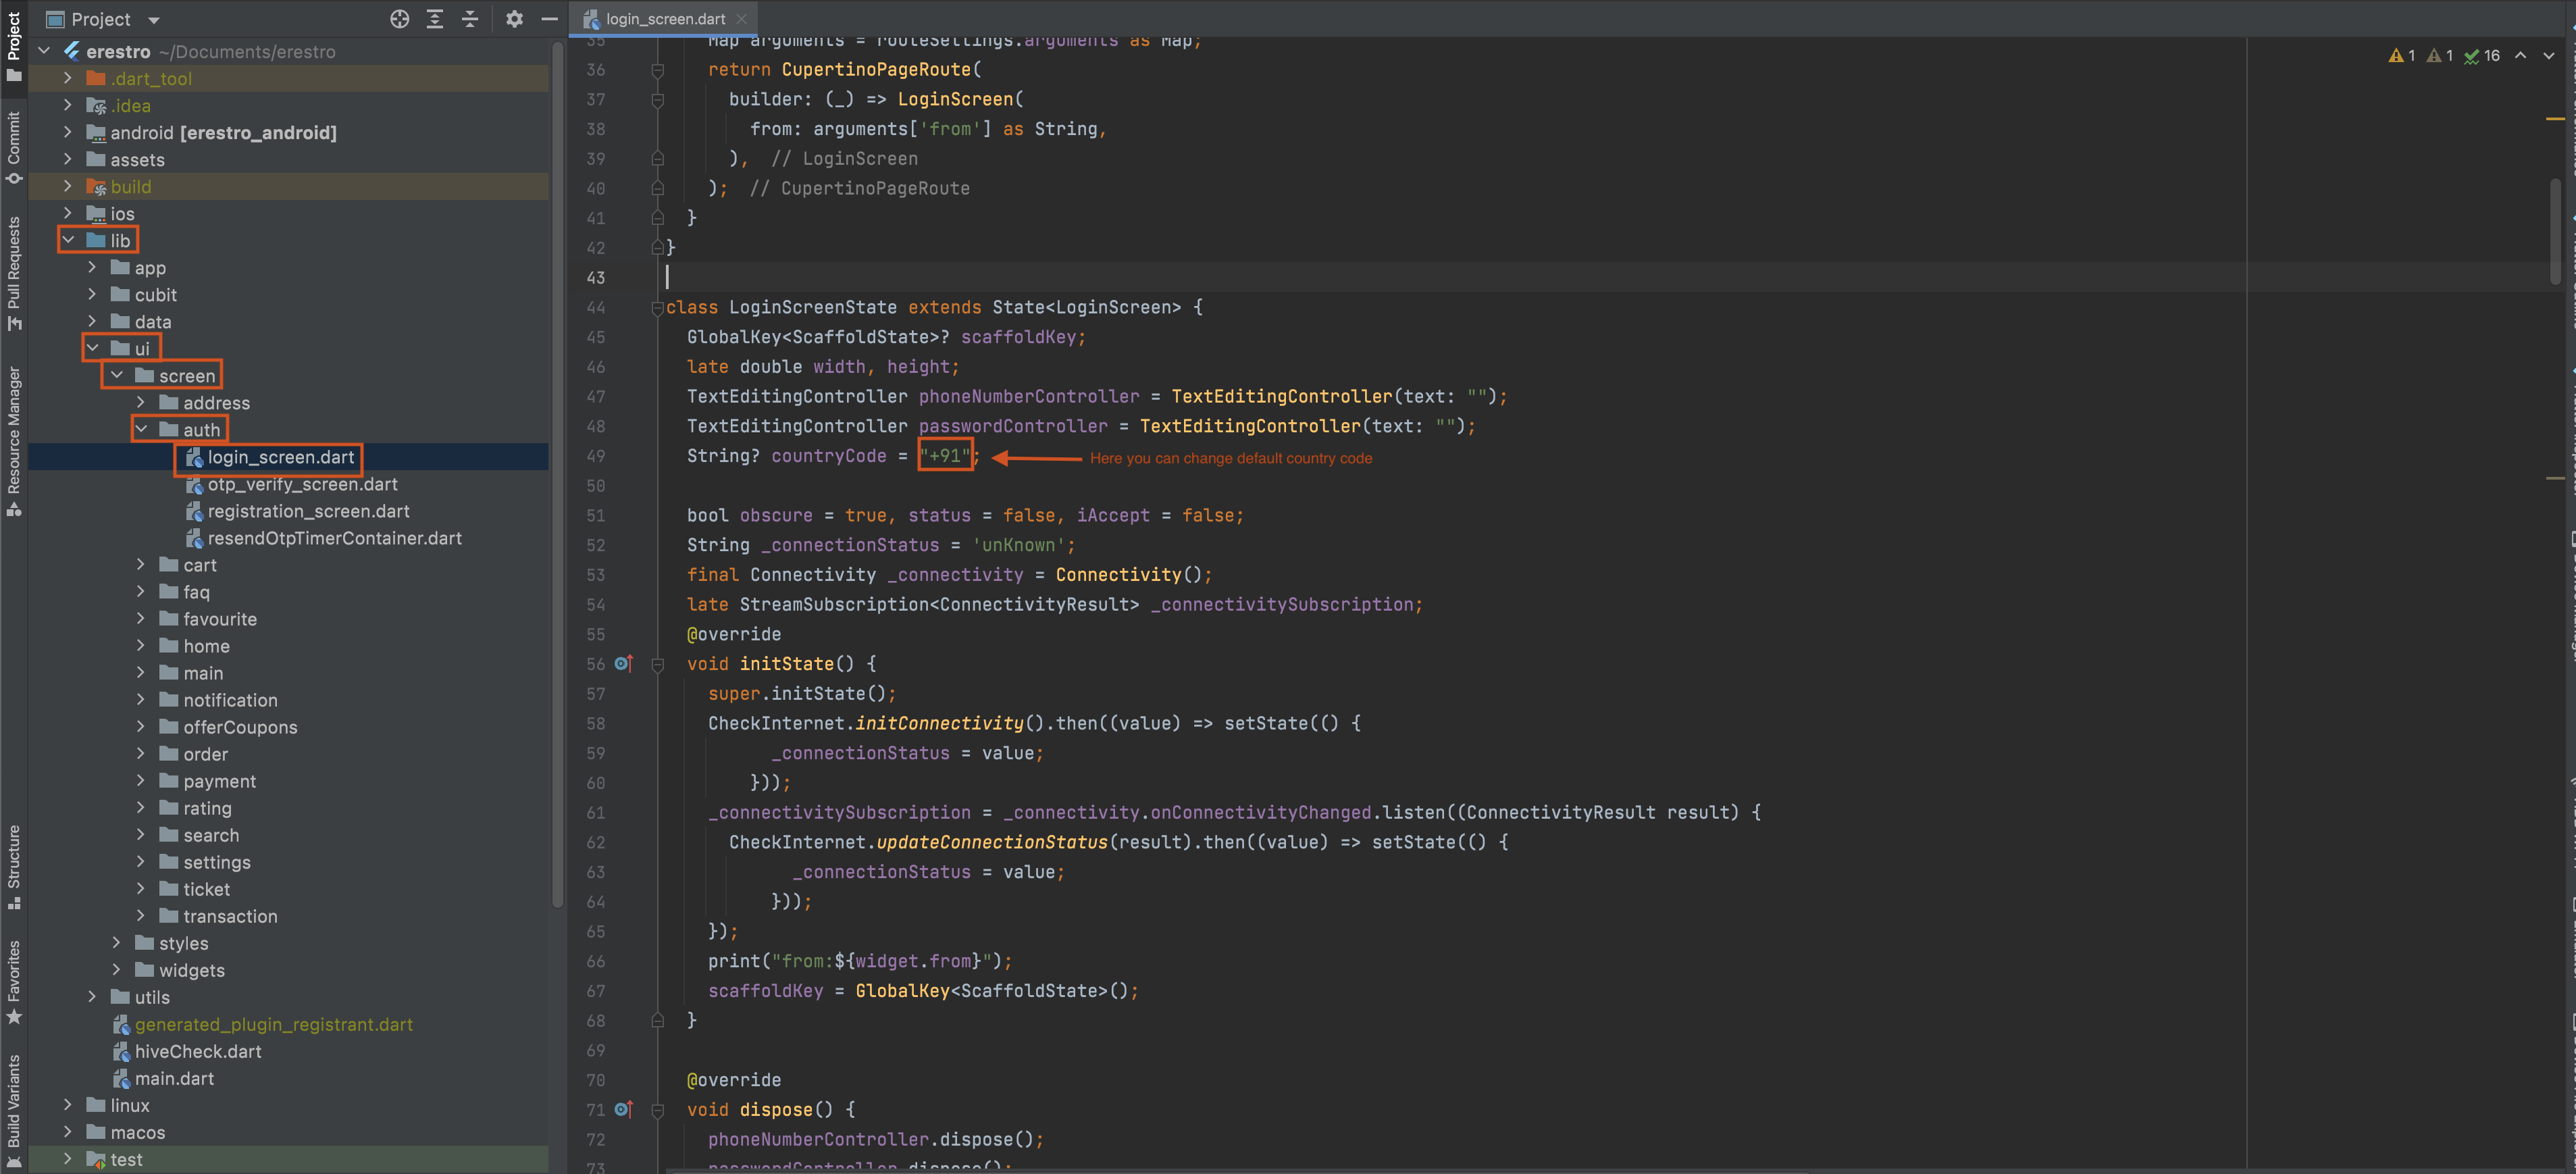This screenshot has height=1174, width=2576.
Task: Open Project panel settings gear
Action: point(514,19)
